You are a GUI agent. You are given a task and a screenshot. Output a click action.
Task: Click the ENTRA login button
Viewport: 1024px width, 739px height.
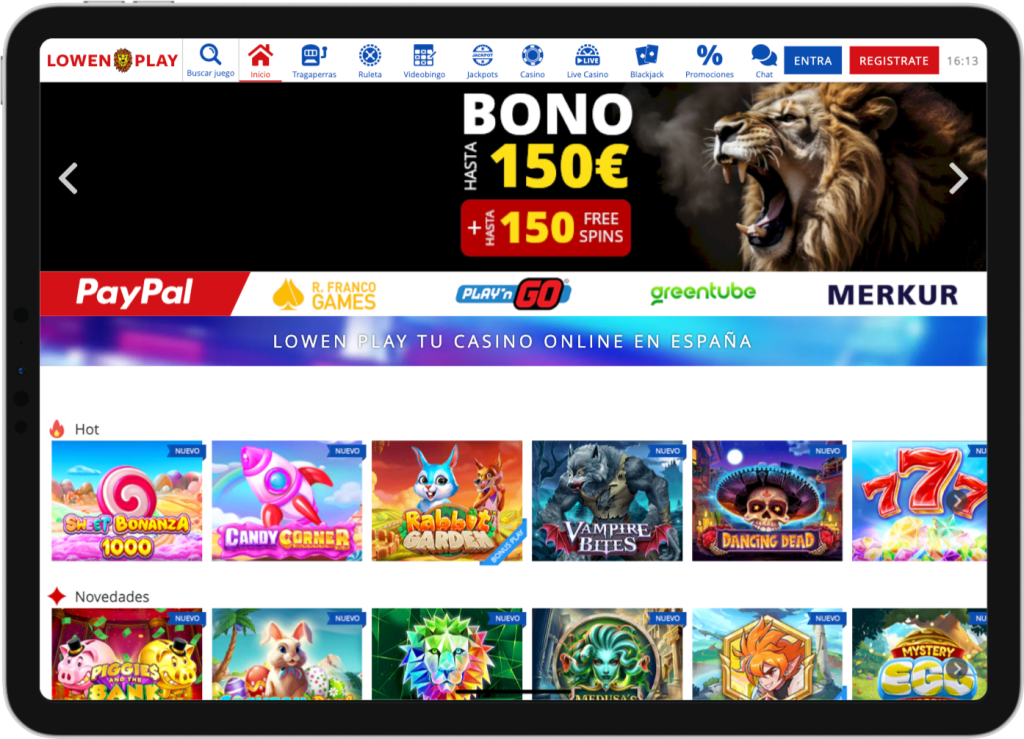click(812, 61)
